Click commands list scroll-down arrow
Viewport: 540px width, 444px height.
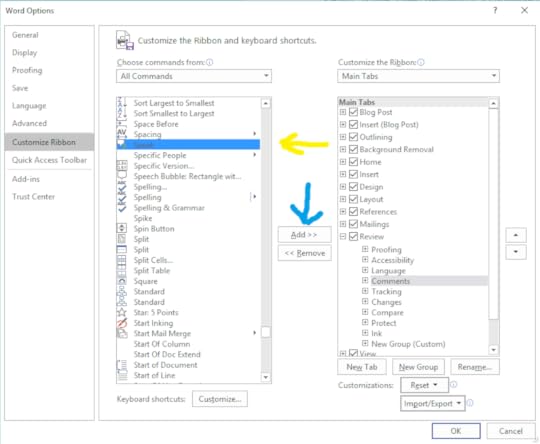click(266, 377)
